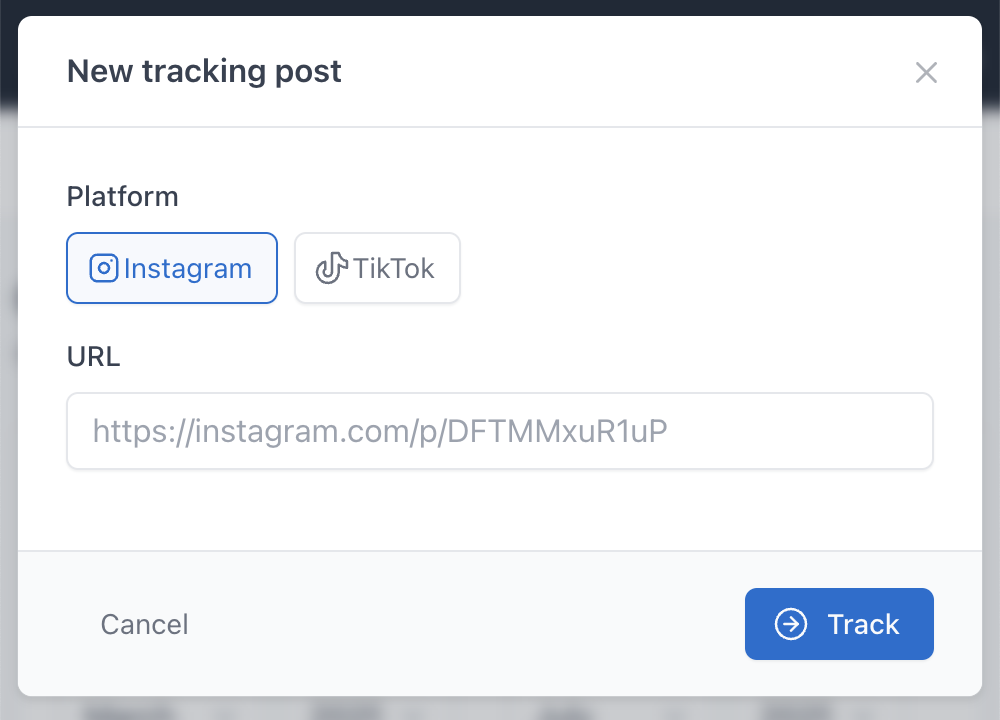Click the Track text label
Screen dimensions: 1000x720
click(863, 624)
